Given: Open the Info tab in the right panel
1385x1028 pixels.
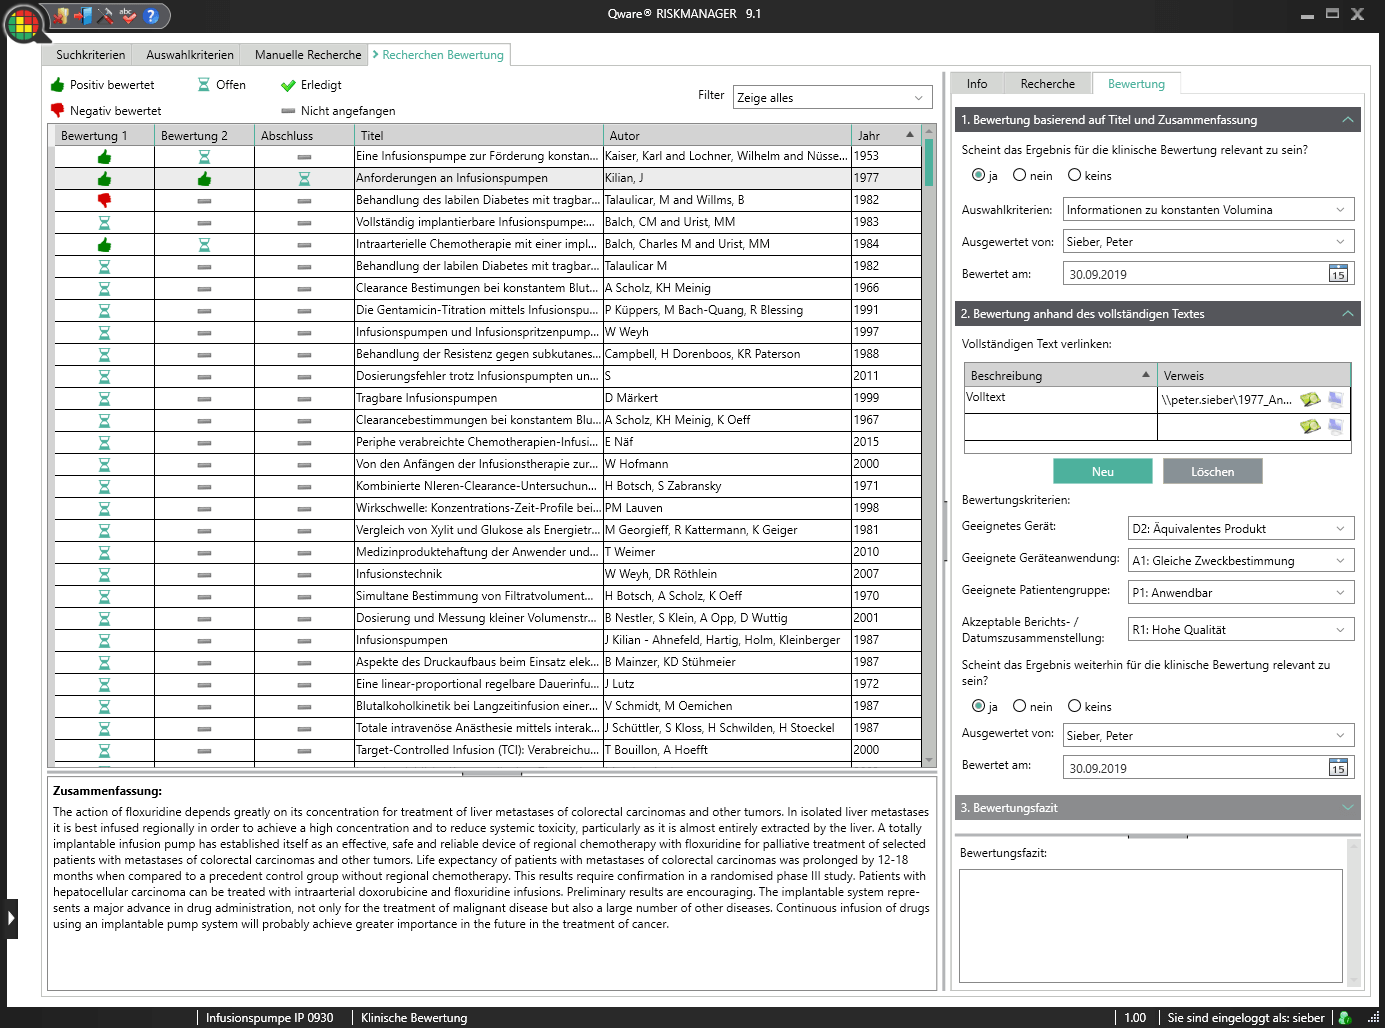Looking at the screenshot, I should pos(977,84).
